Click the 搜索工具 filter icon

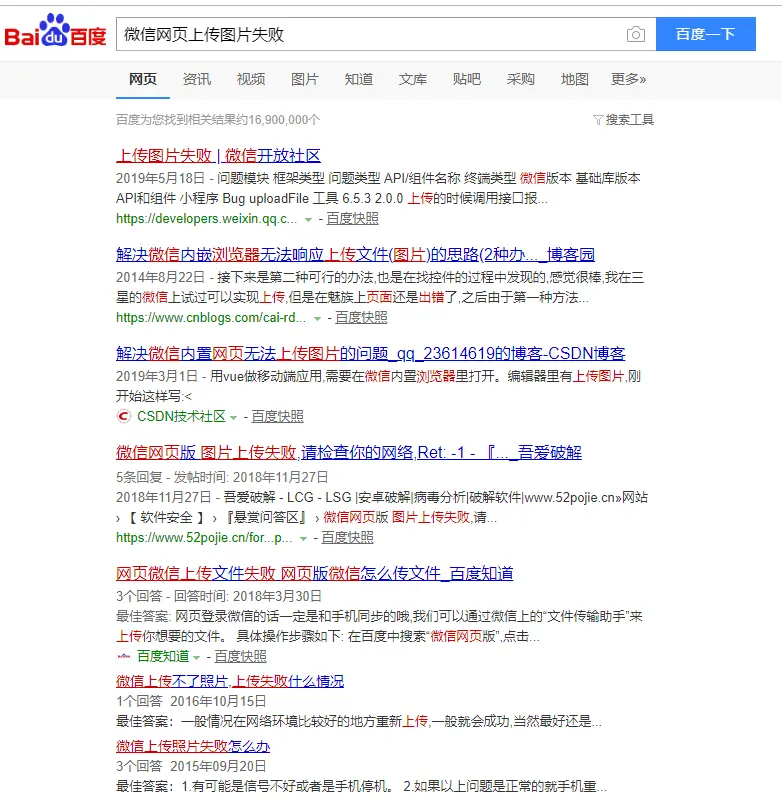coord(598,120)
